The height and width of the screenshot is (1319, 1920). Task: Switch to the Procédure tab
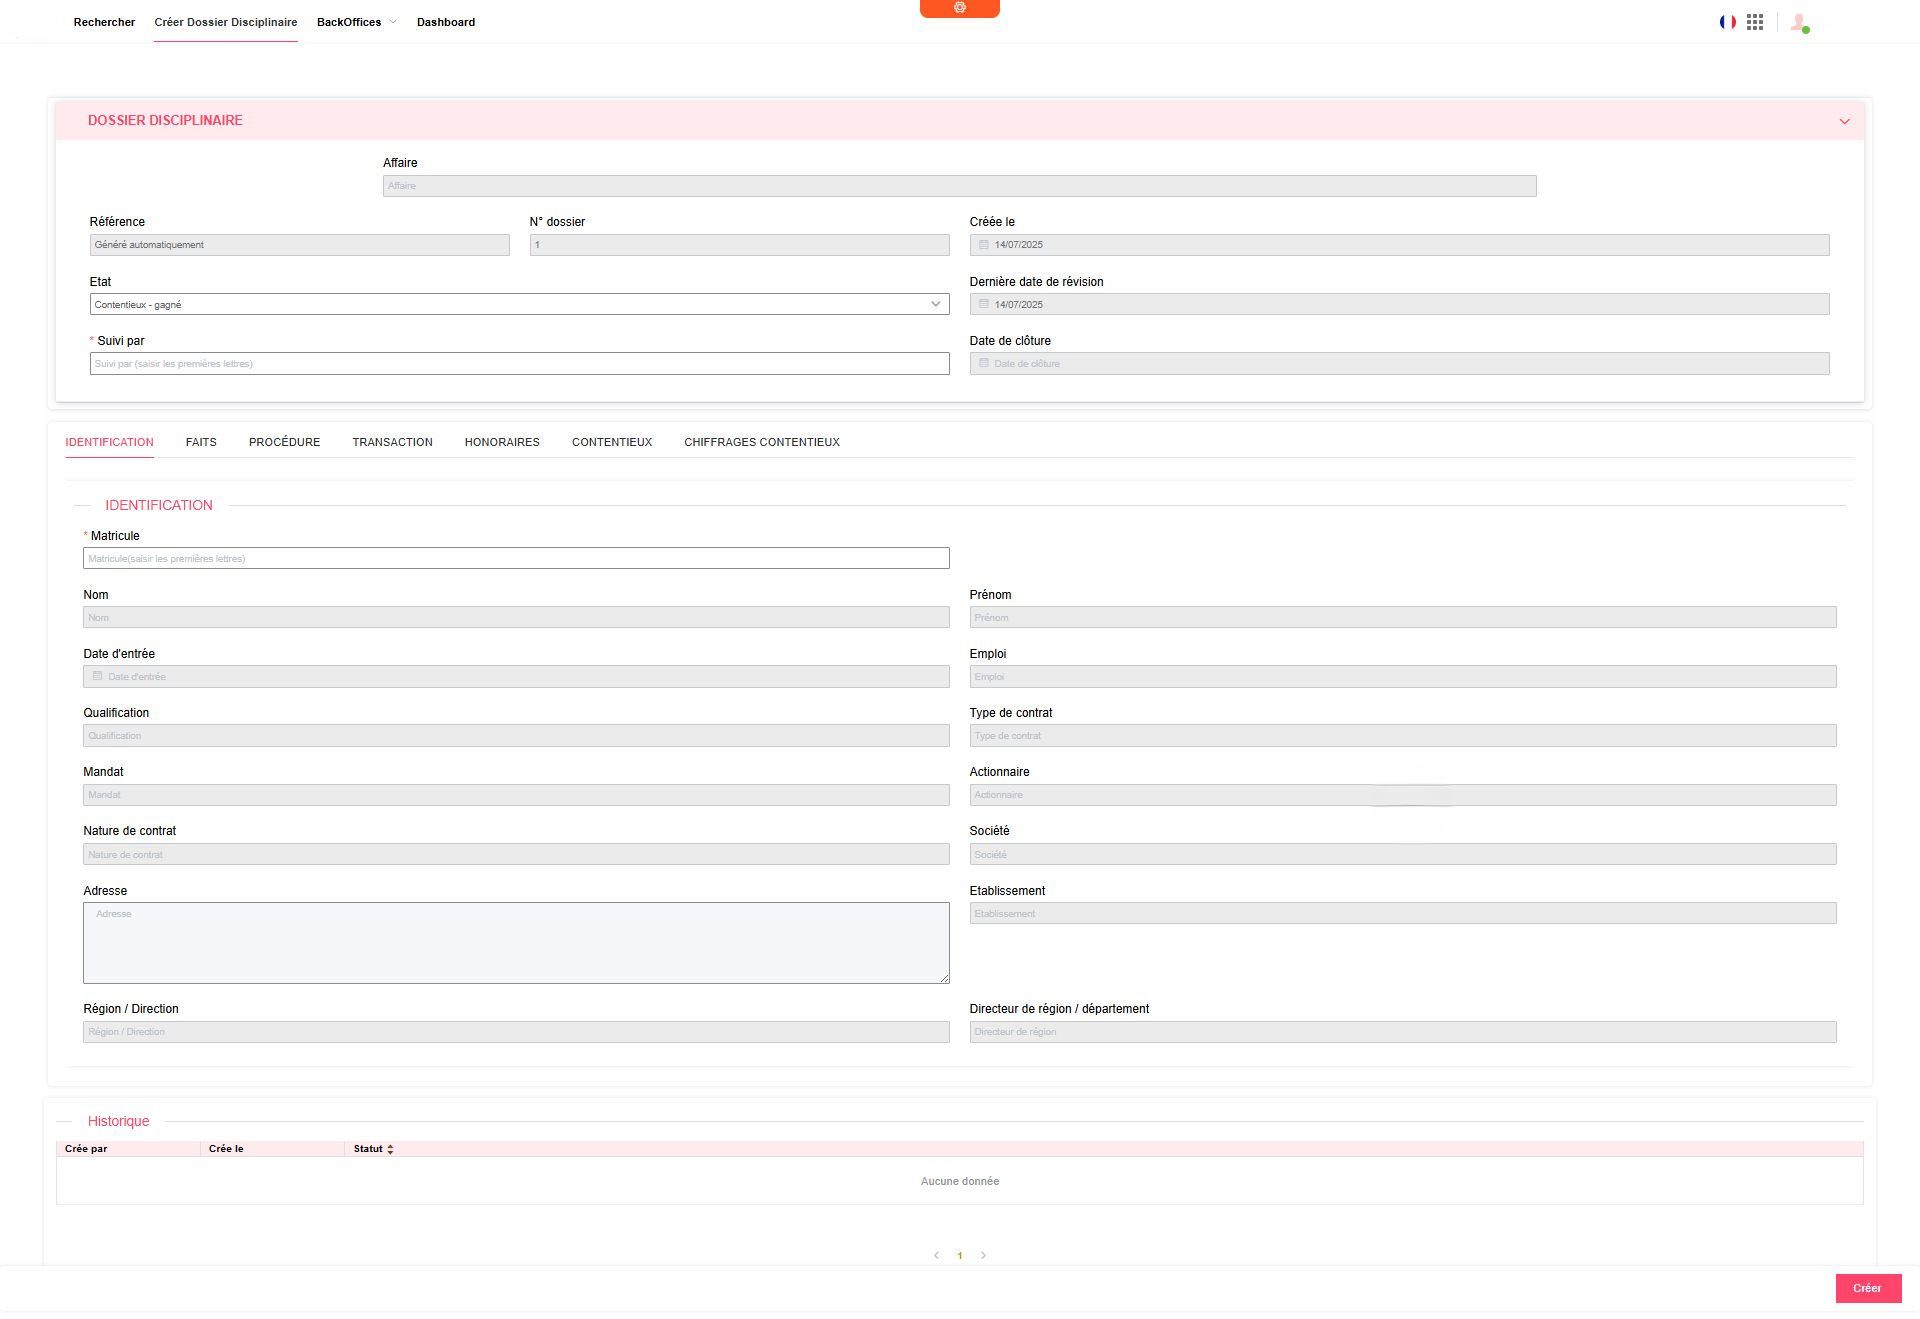pos(284,442)
